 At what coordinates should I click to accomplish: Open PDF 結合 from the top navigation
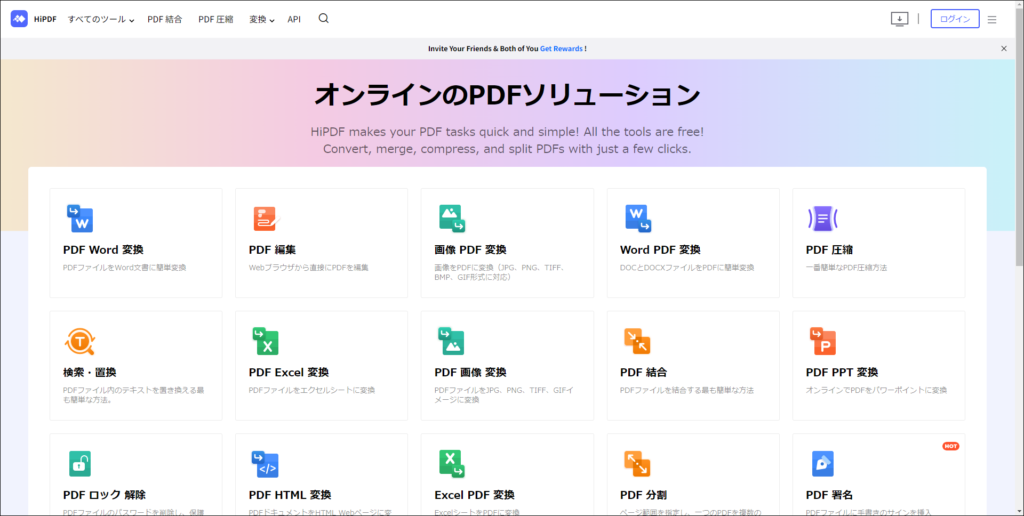165,20
